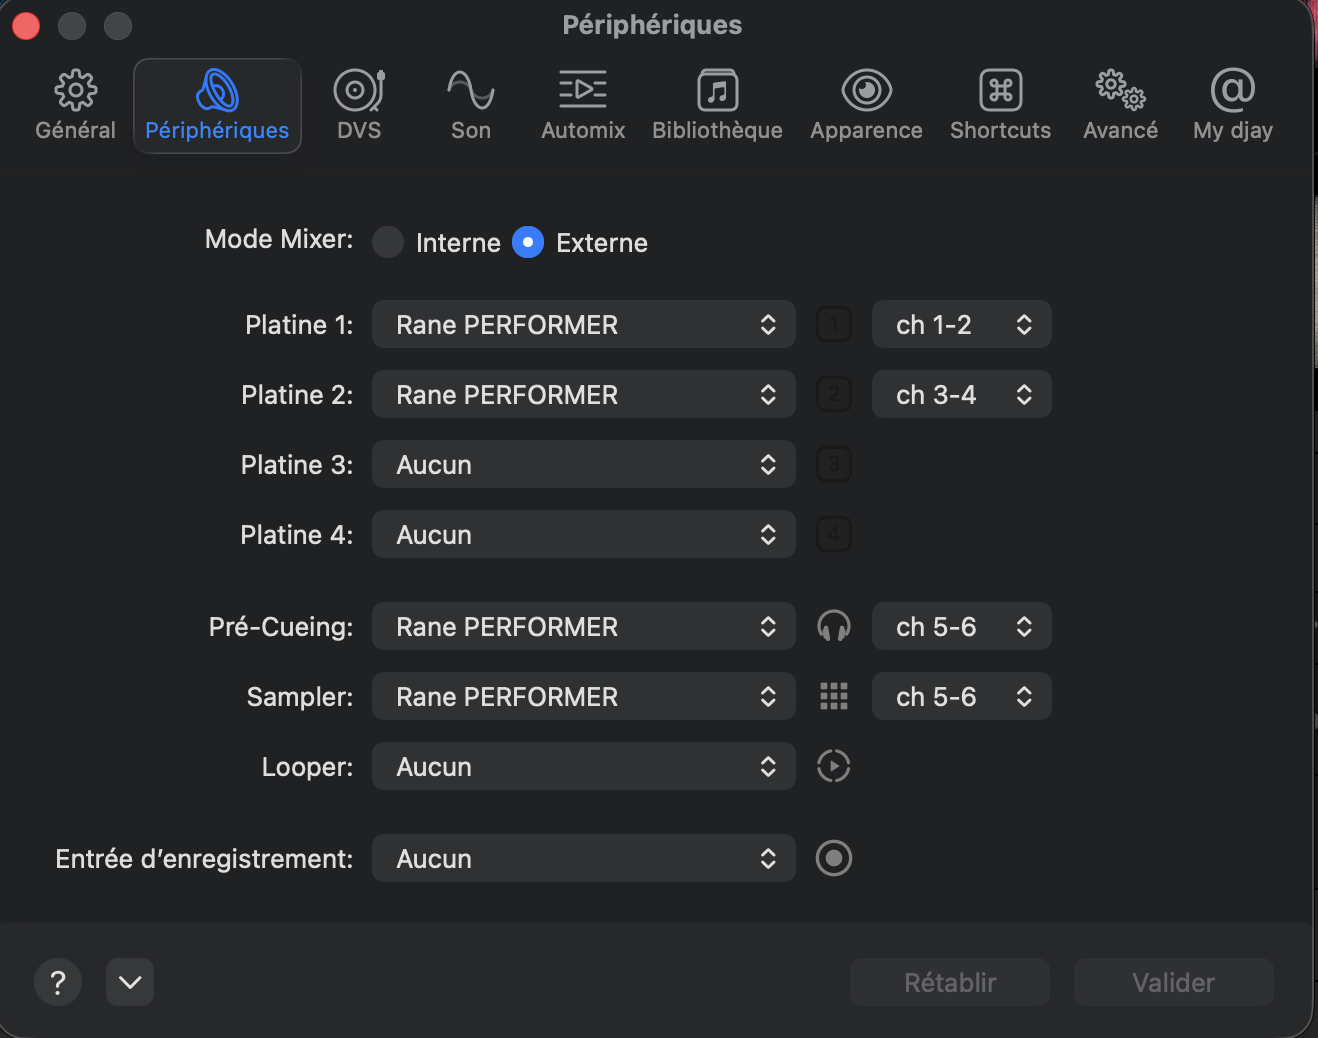1318x1038 pixels.
Task: Click the Bibliothèque music library icon
Action: pos(717,91)
